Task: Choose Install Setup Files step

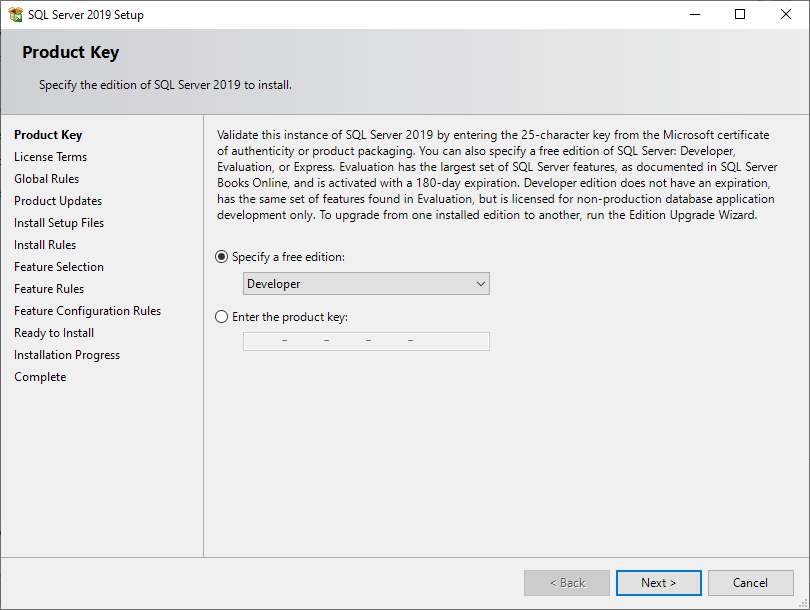Action: point(59,223)
